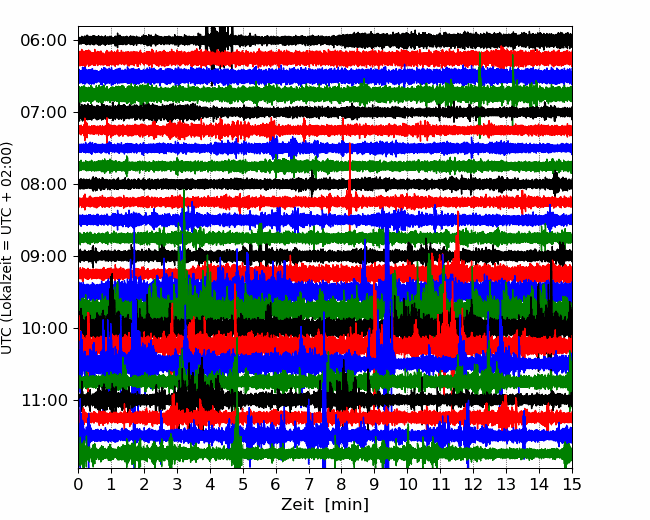Viewport: 650px width, 520px height.
Task: Click the x-axis tick label 0
Action: pos(78,484)
